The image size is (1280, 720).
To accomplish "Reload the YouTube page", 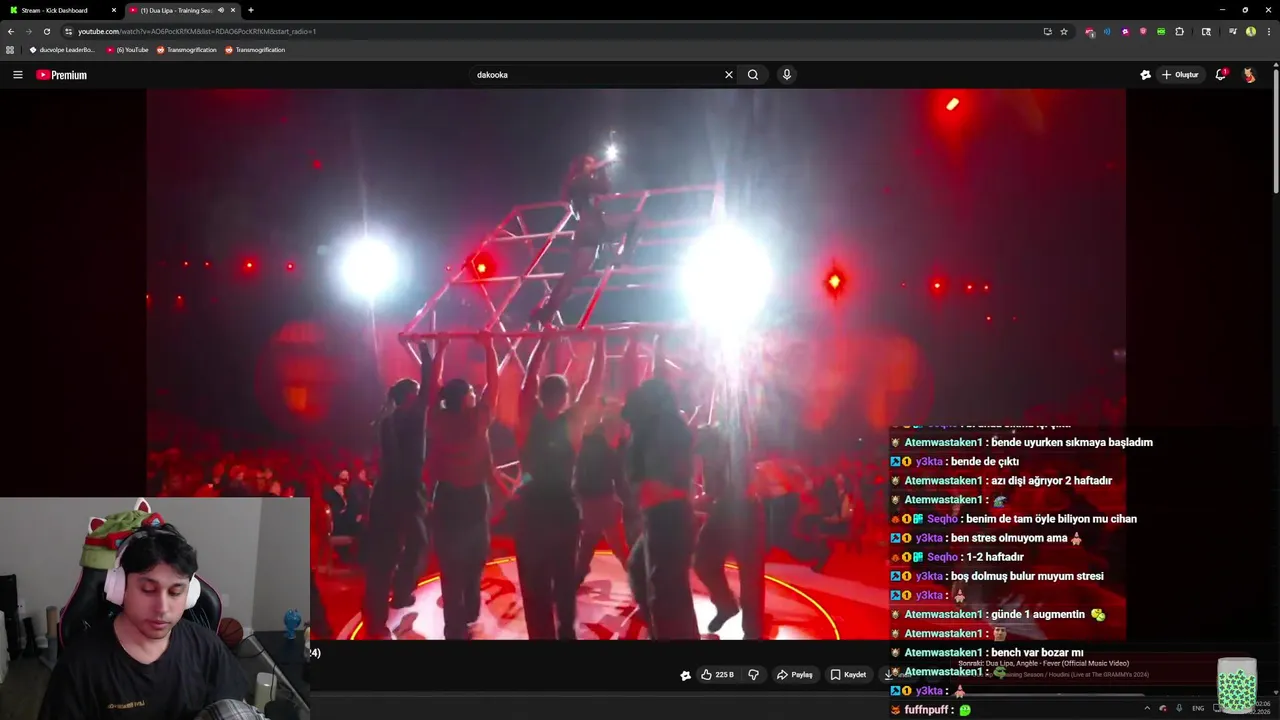I will coord(46,31).
